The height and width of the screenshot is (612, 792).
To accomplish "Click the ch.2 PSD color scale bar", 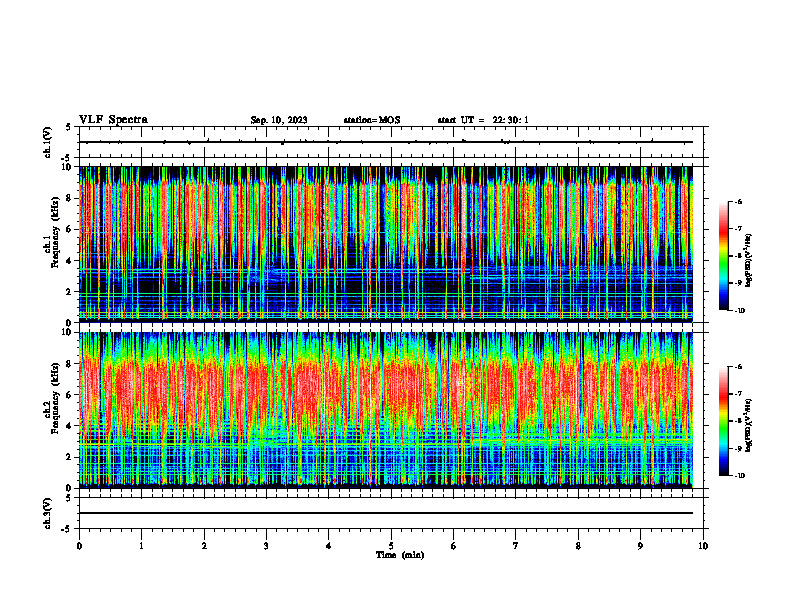I will (x=724, y=421).
